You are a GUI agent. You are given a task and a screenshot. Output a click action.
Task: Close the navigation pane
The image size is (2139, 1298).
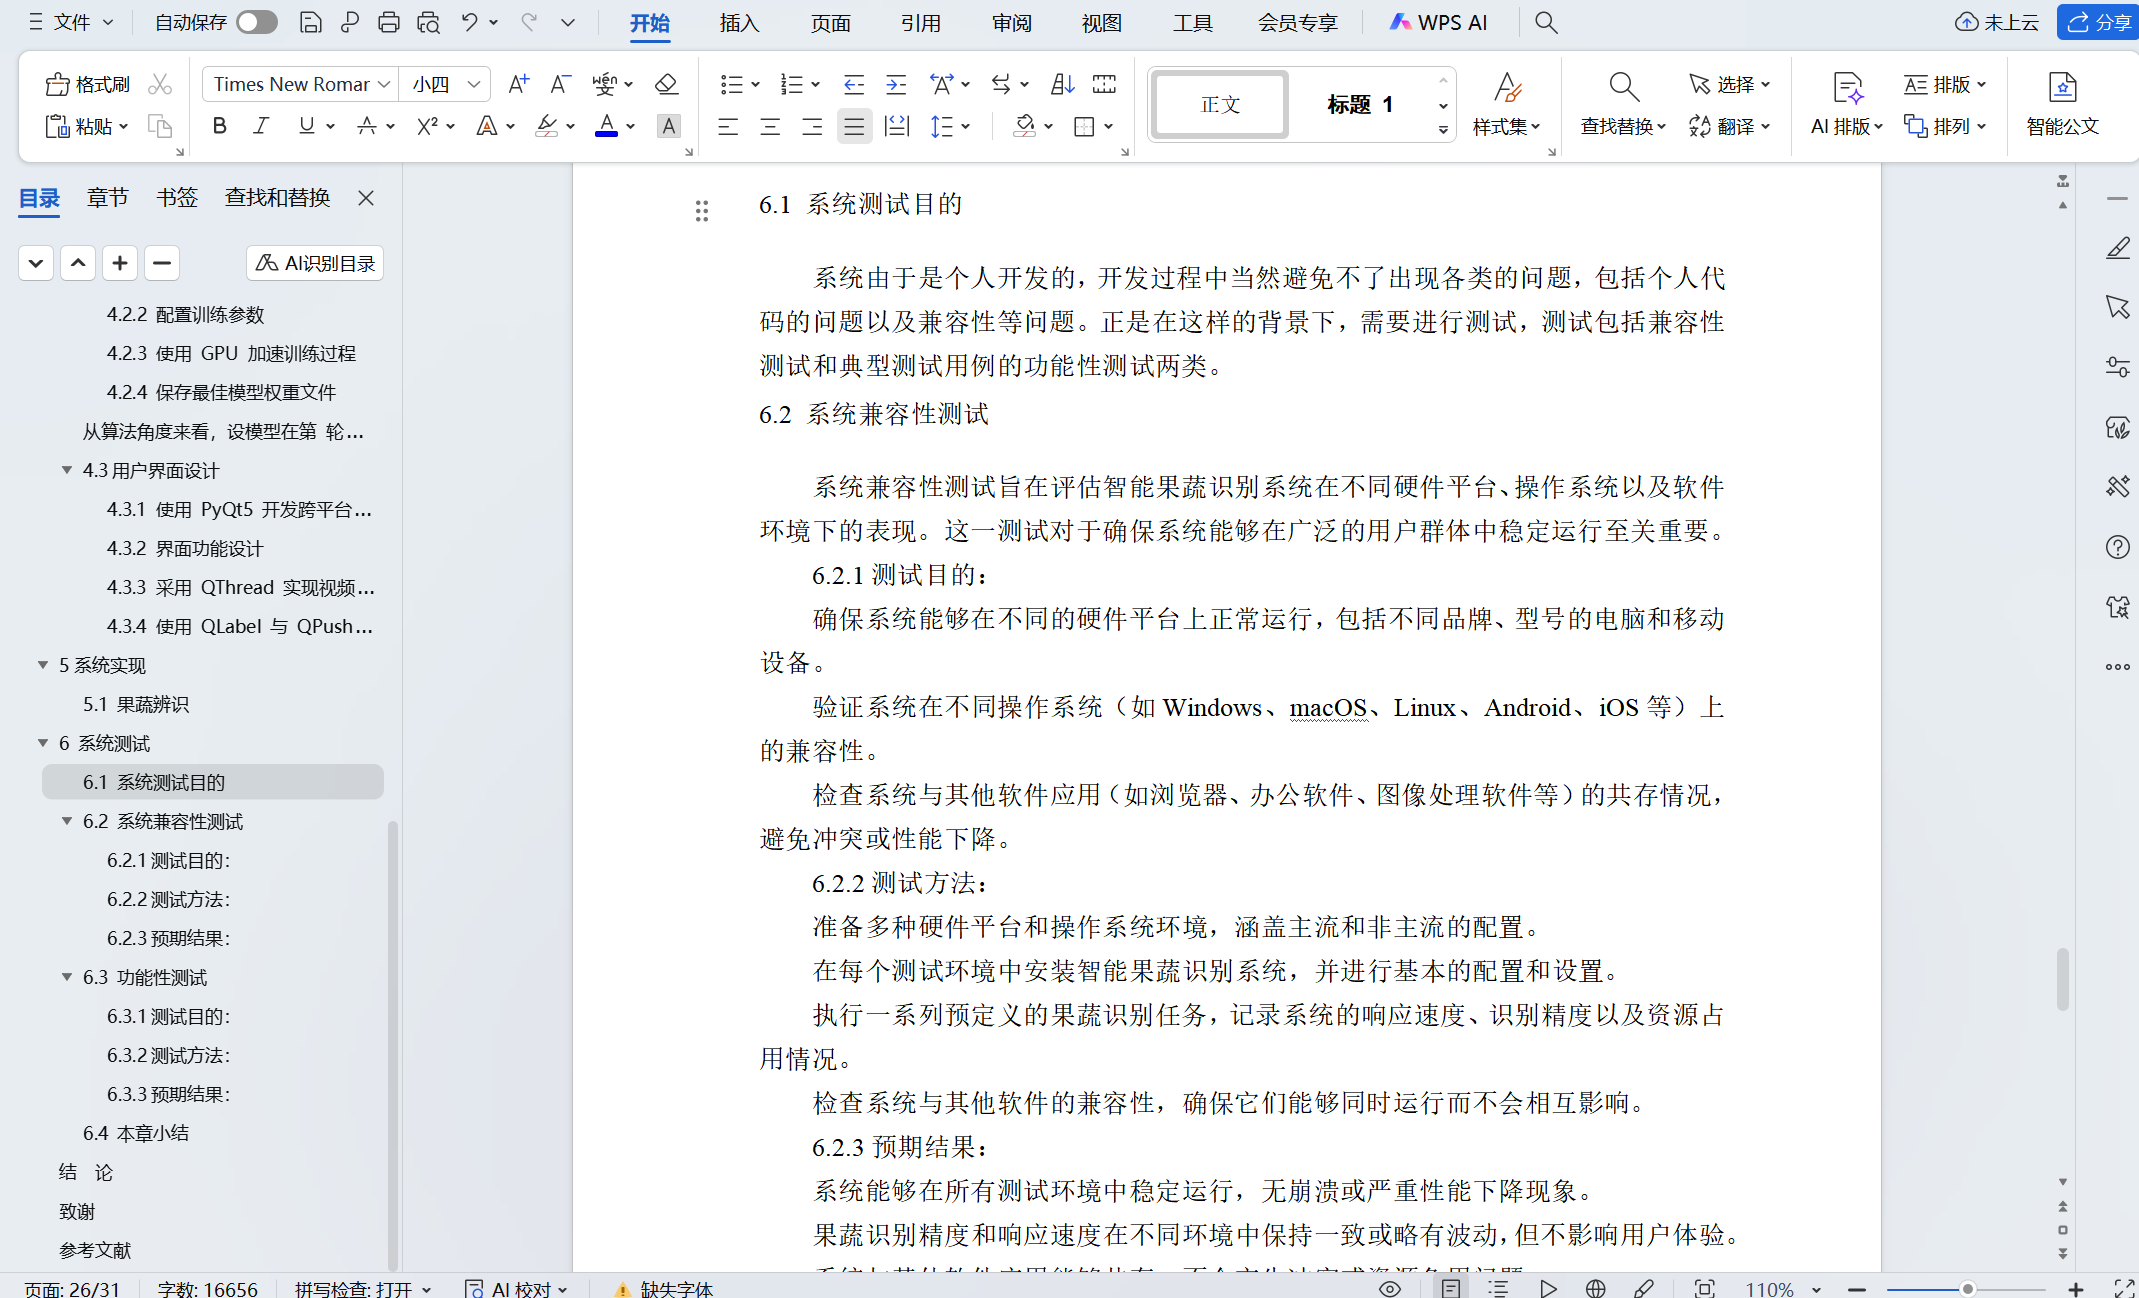(366, 198)
